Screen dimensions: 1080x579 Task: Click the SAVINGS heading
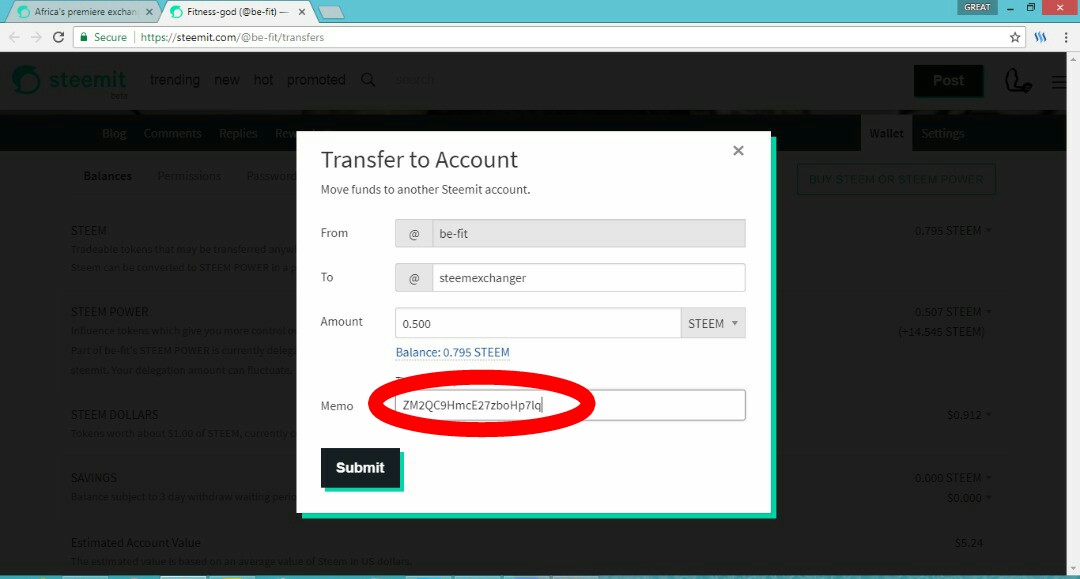coord(94,478)
